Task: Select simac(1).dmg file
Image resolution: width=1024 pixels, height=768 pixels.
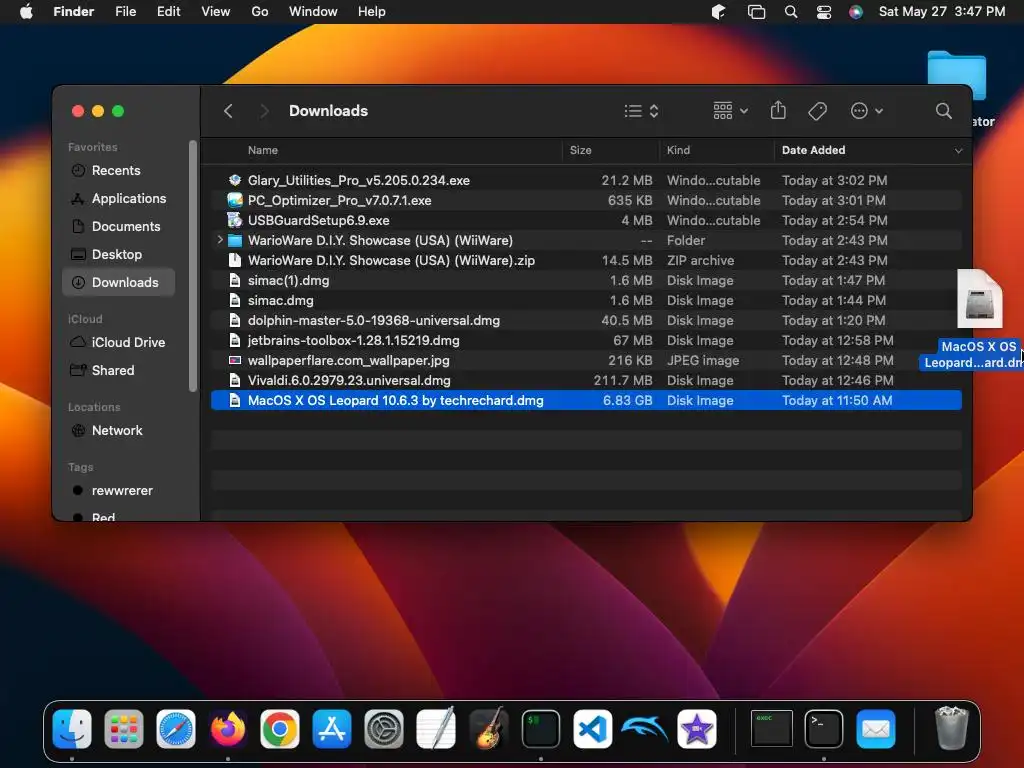Action: (x=586, y=281)
